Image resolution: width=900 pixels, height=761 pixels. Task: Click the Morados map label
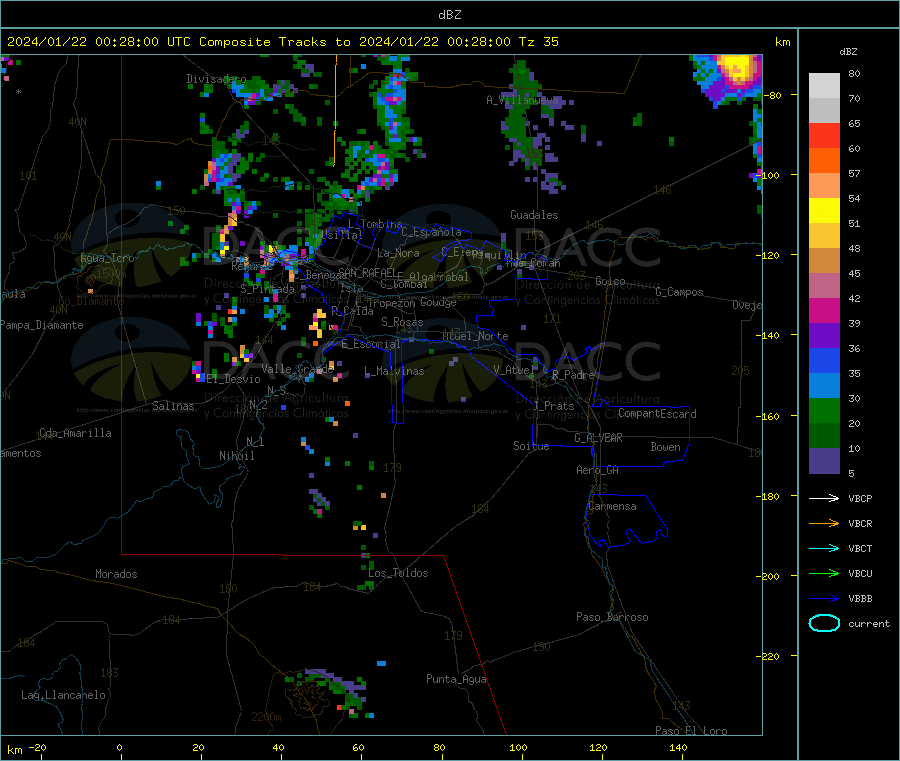(x=116, y=574)
